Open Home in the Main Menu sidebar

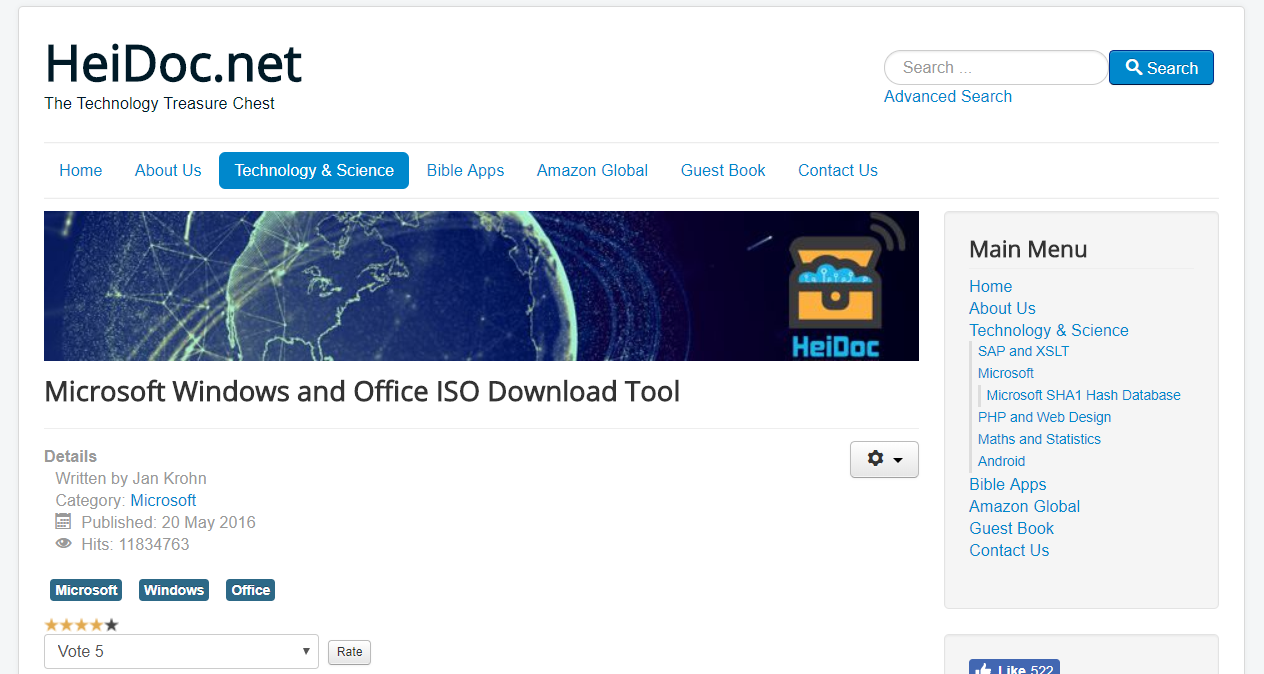click(x=990, y=286)
